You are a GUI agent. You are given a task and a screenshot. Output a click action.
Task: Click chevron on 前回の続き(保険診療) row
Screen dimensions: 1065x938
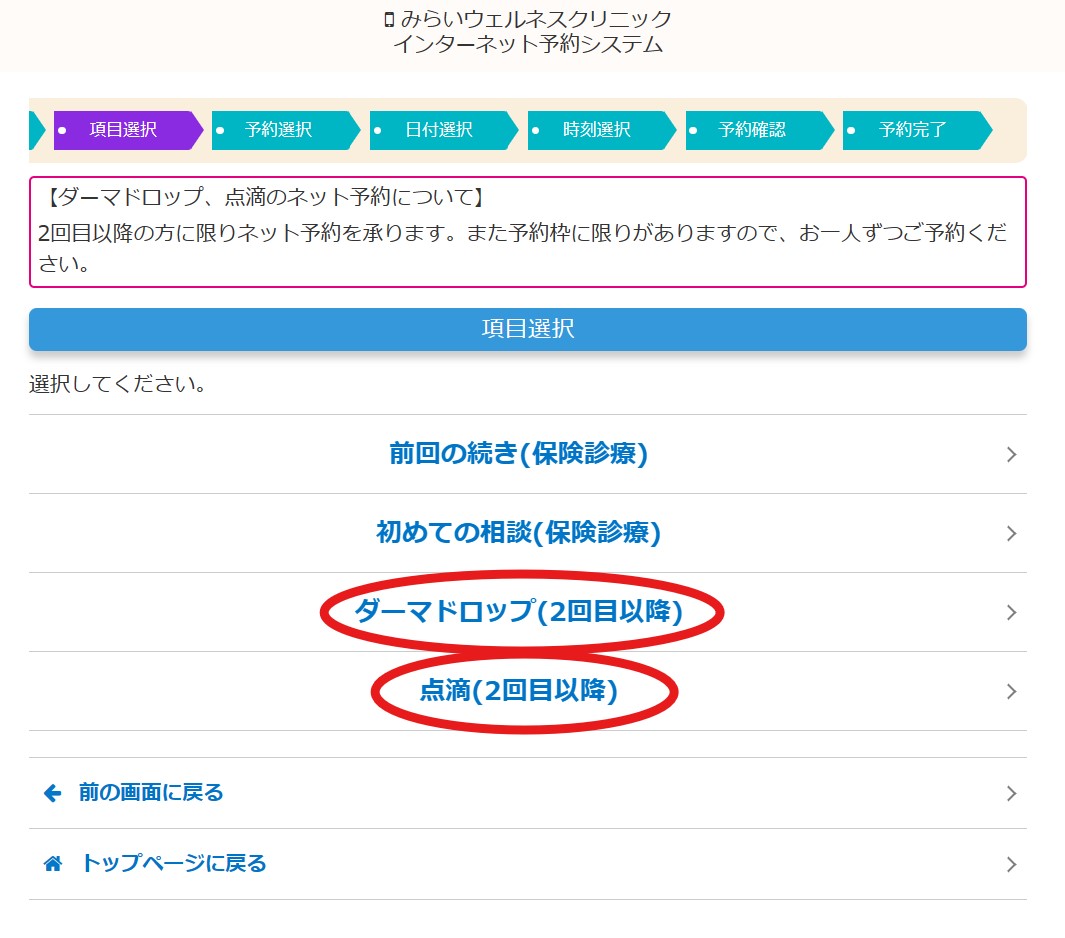1011,454
